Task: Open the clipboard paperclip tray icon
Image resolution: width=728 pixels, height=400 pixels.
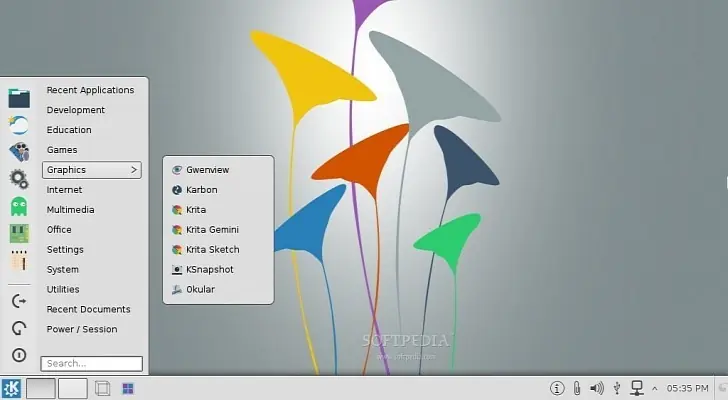Action: coord(577,388)
